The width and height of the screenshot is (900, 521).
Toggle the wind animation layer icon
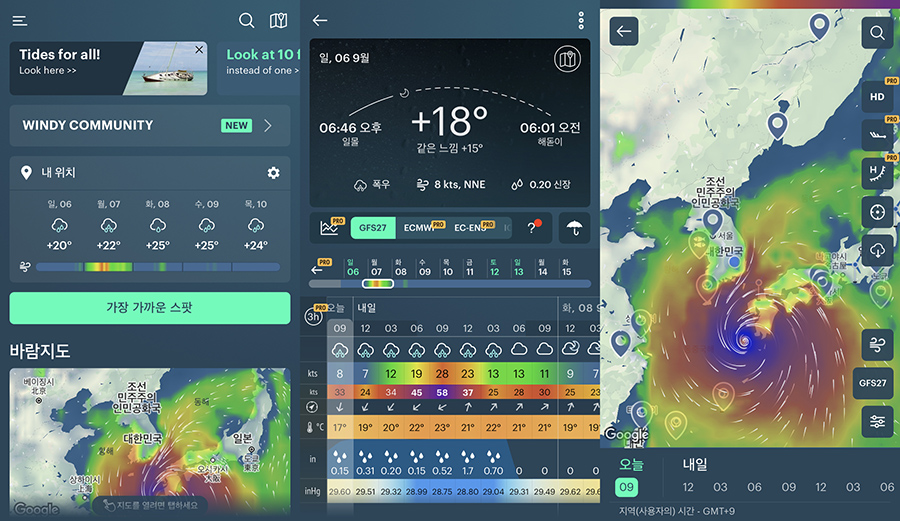pos(877,345)
